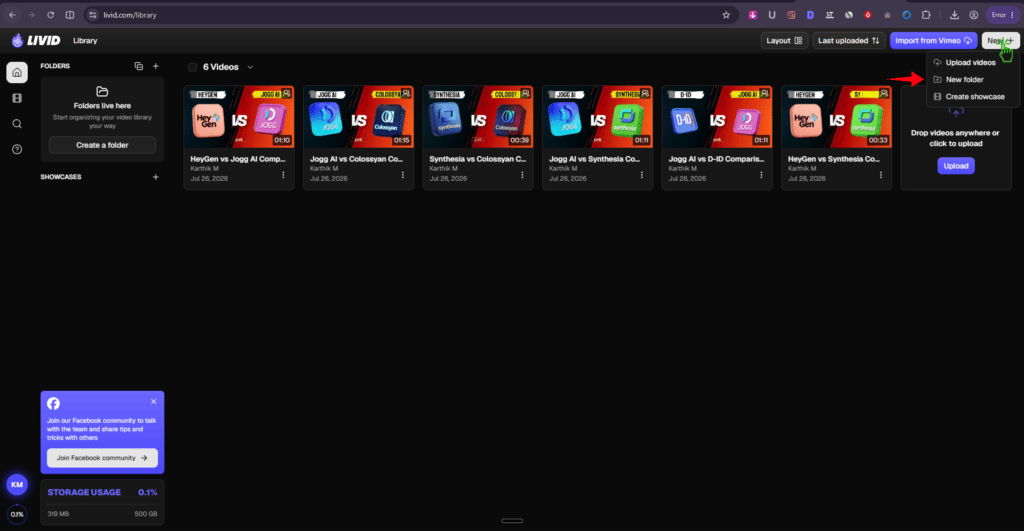Click the STORAGE USAGE panel

102,502
